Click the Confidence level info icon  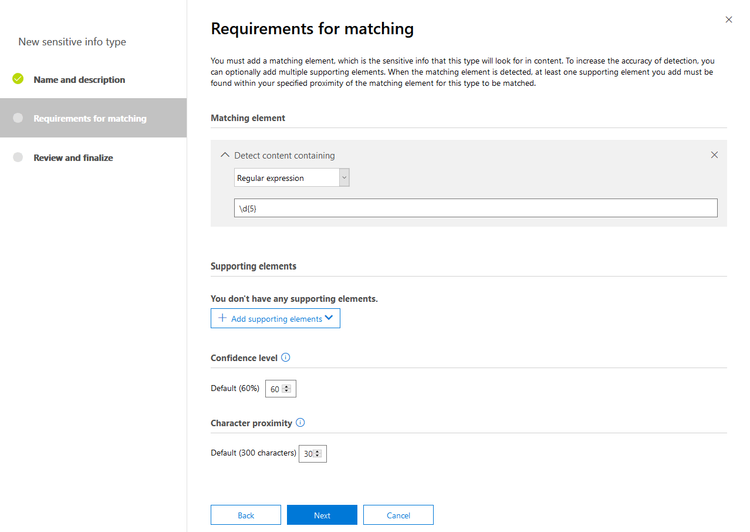click(x=286, y=358)
